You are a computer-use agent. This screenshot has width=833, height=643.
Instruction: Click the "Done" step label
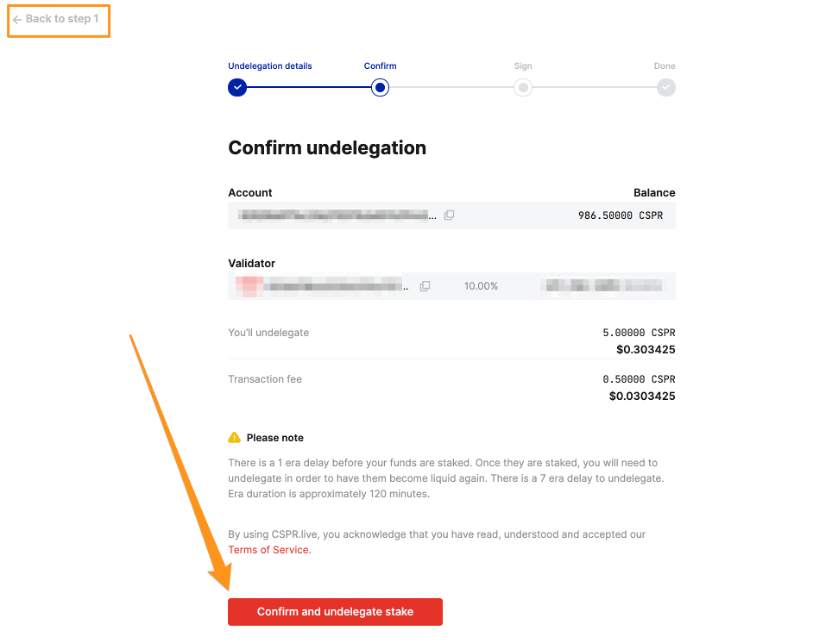pos(665,66)
